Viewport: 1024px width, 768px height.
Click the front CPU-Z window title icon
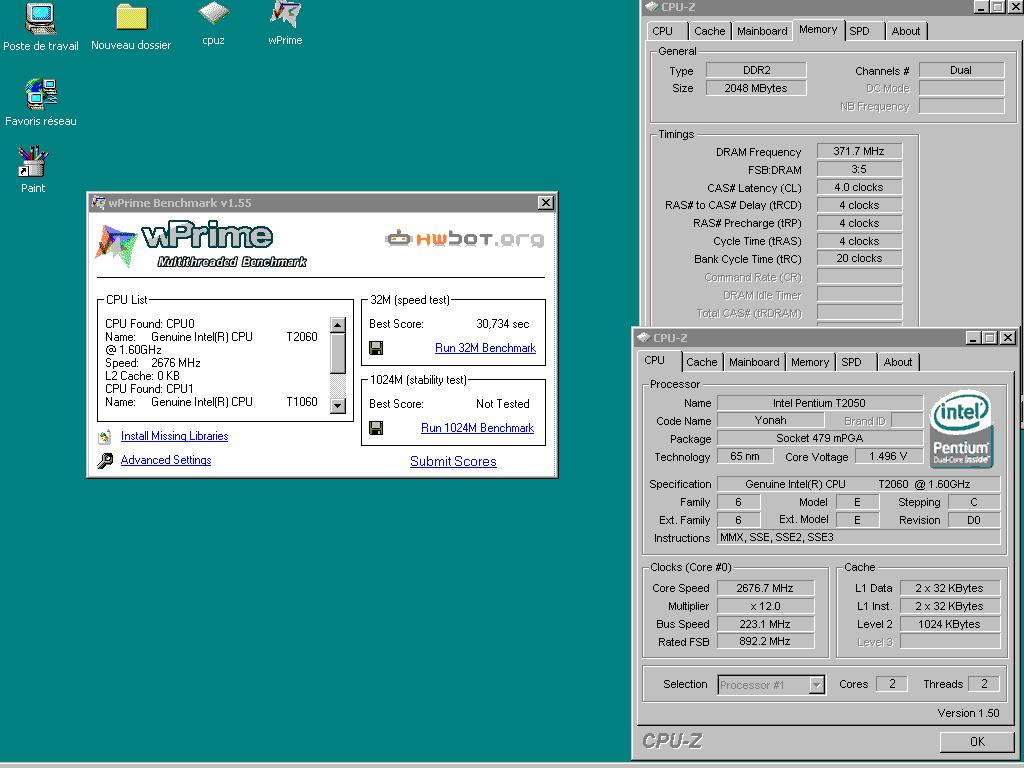point(643,338)
